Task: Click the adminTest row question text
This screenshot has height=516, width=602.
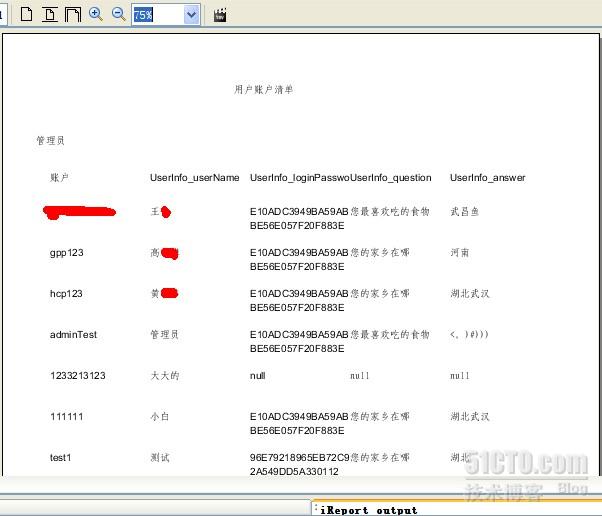Action: (x=390, y=334)
